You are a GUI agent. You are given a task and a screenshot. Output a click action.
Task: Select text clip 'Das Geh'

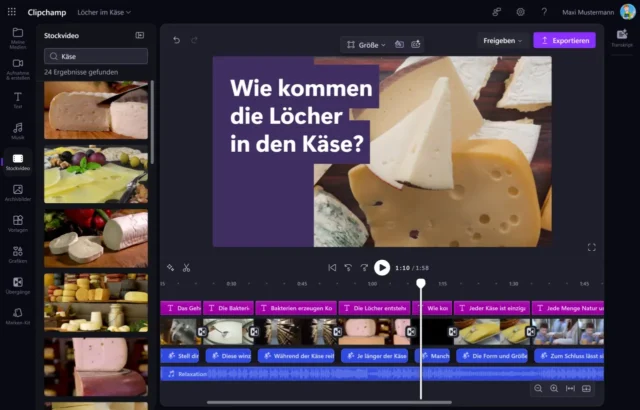click(x=181, y=308)
